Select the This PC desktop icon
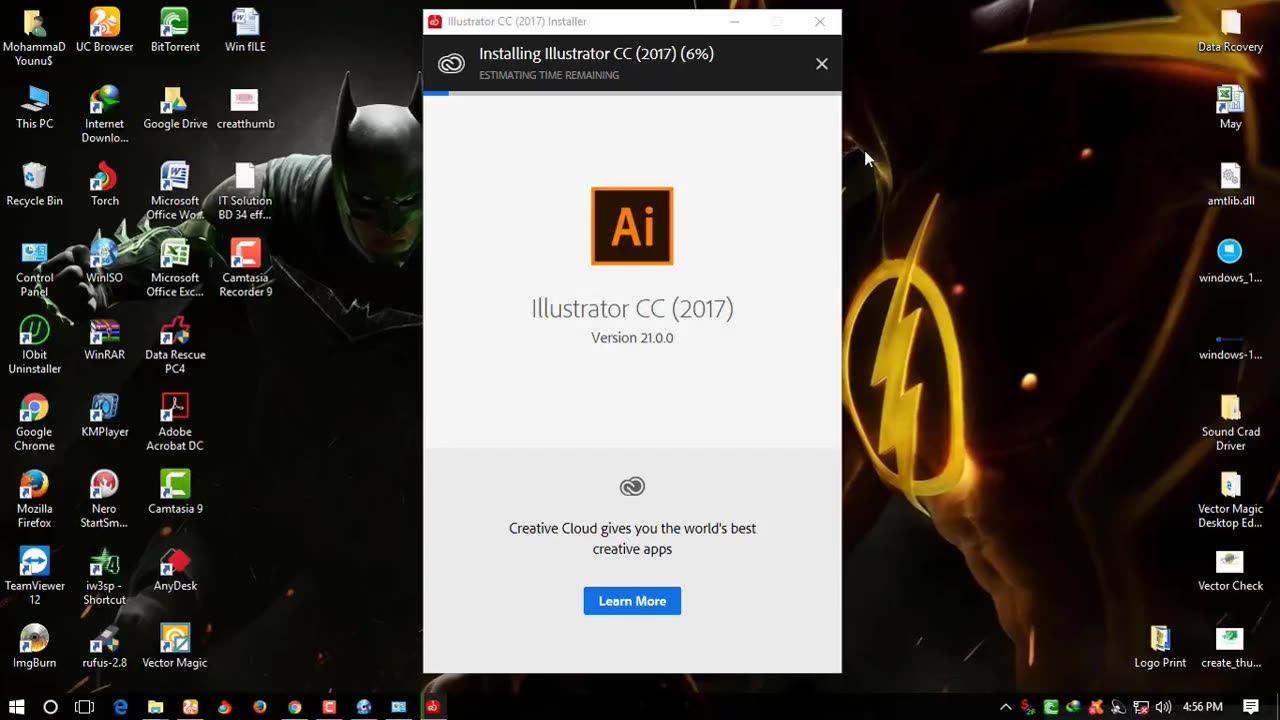 click(x=34, y=108)
